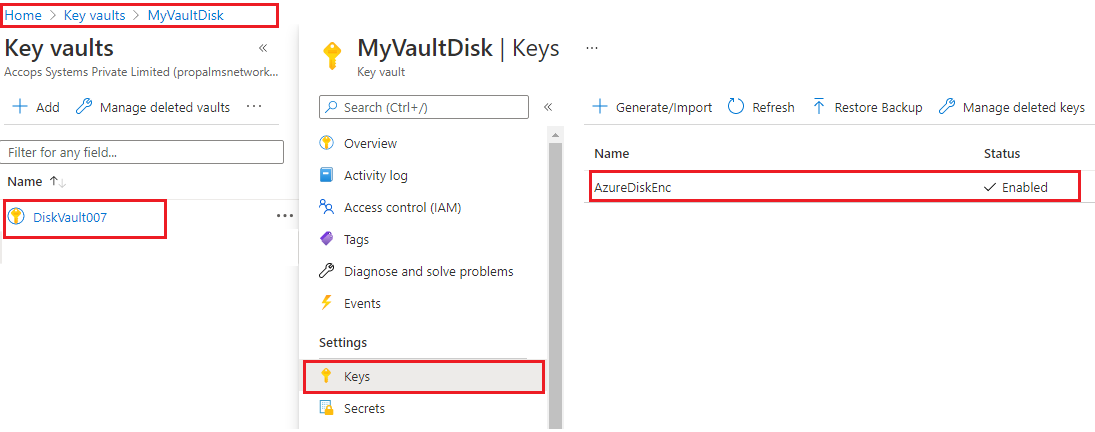Screen dimensions: 1095x432
Task: Go to Home breadcrumb link
Action: (23, 16)
